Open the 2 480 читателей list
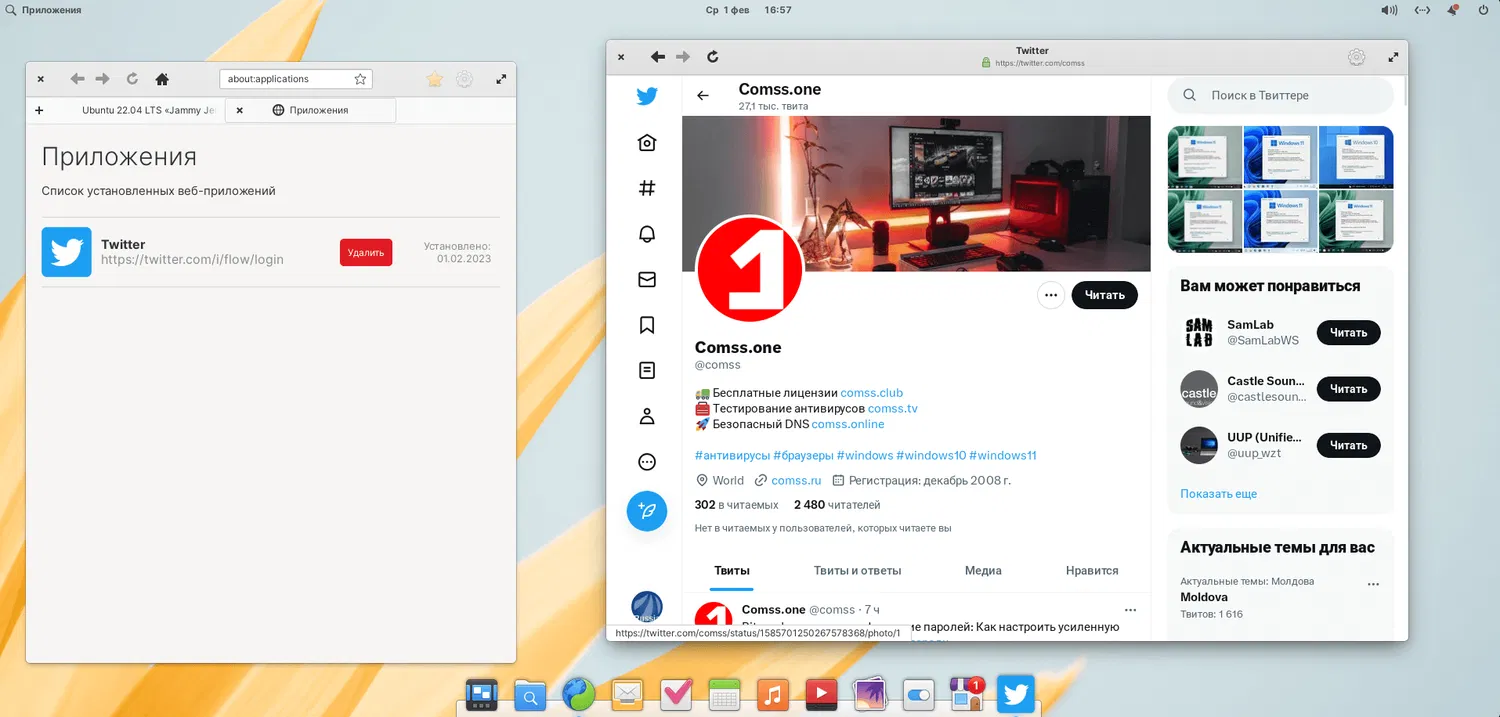The image size is (1500, 717). coord(837,505)
